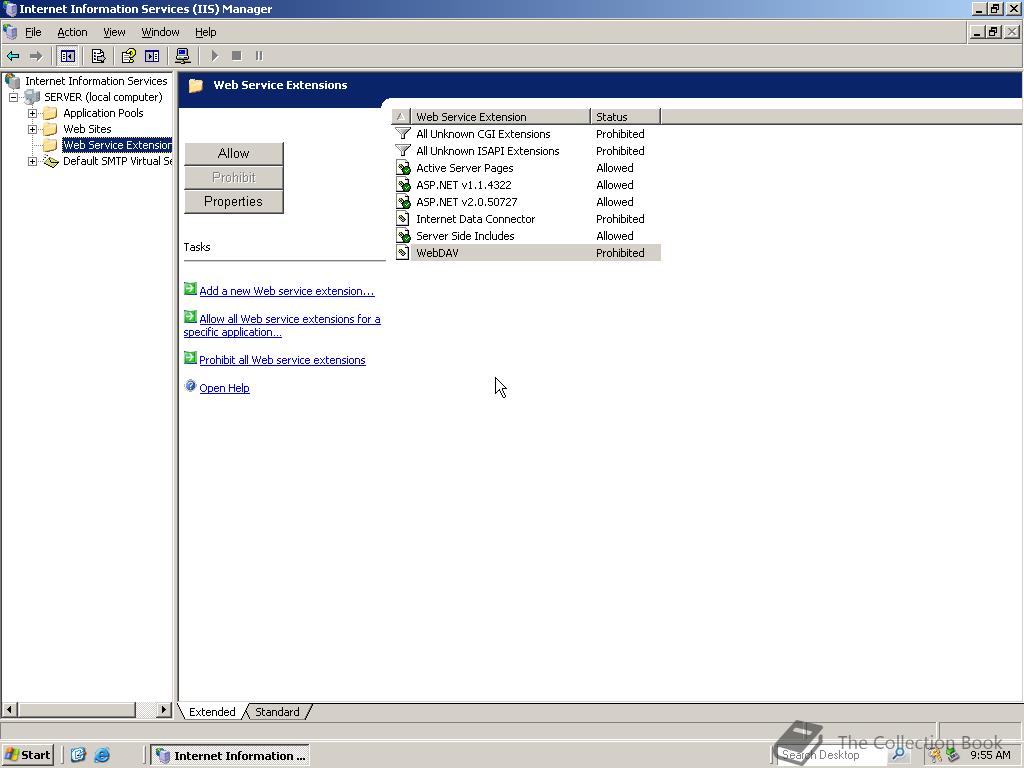Toggle the Show/Hide Console Tree button

(67, 56)
